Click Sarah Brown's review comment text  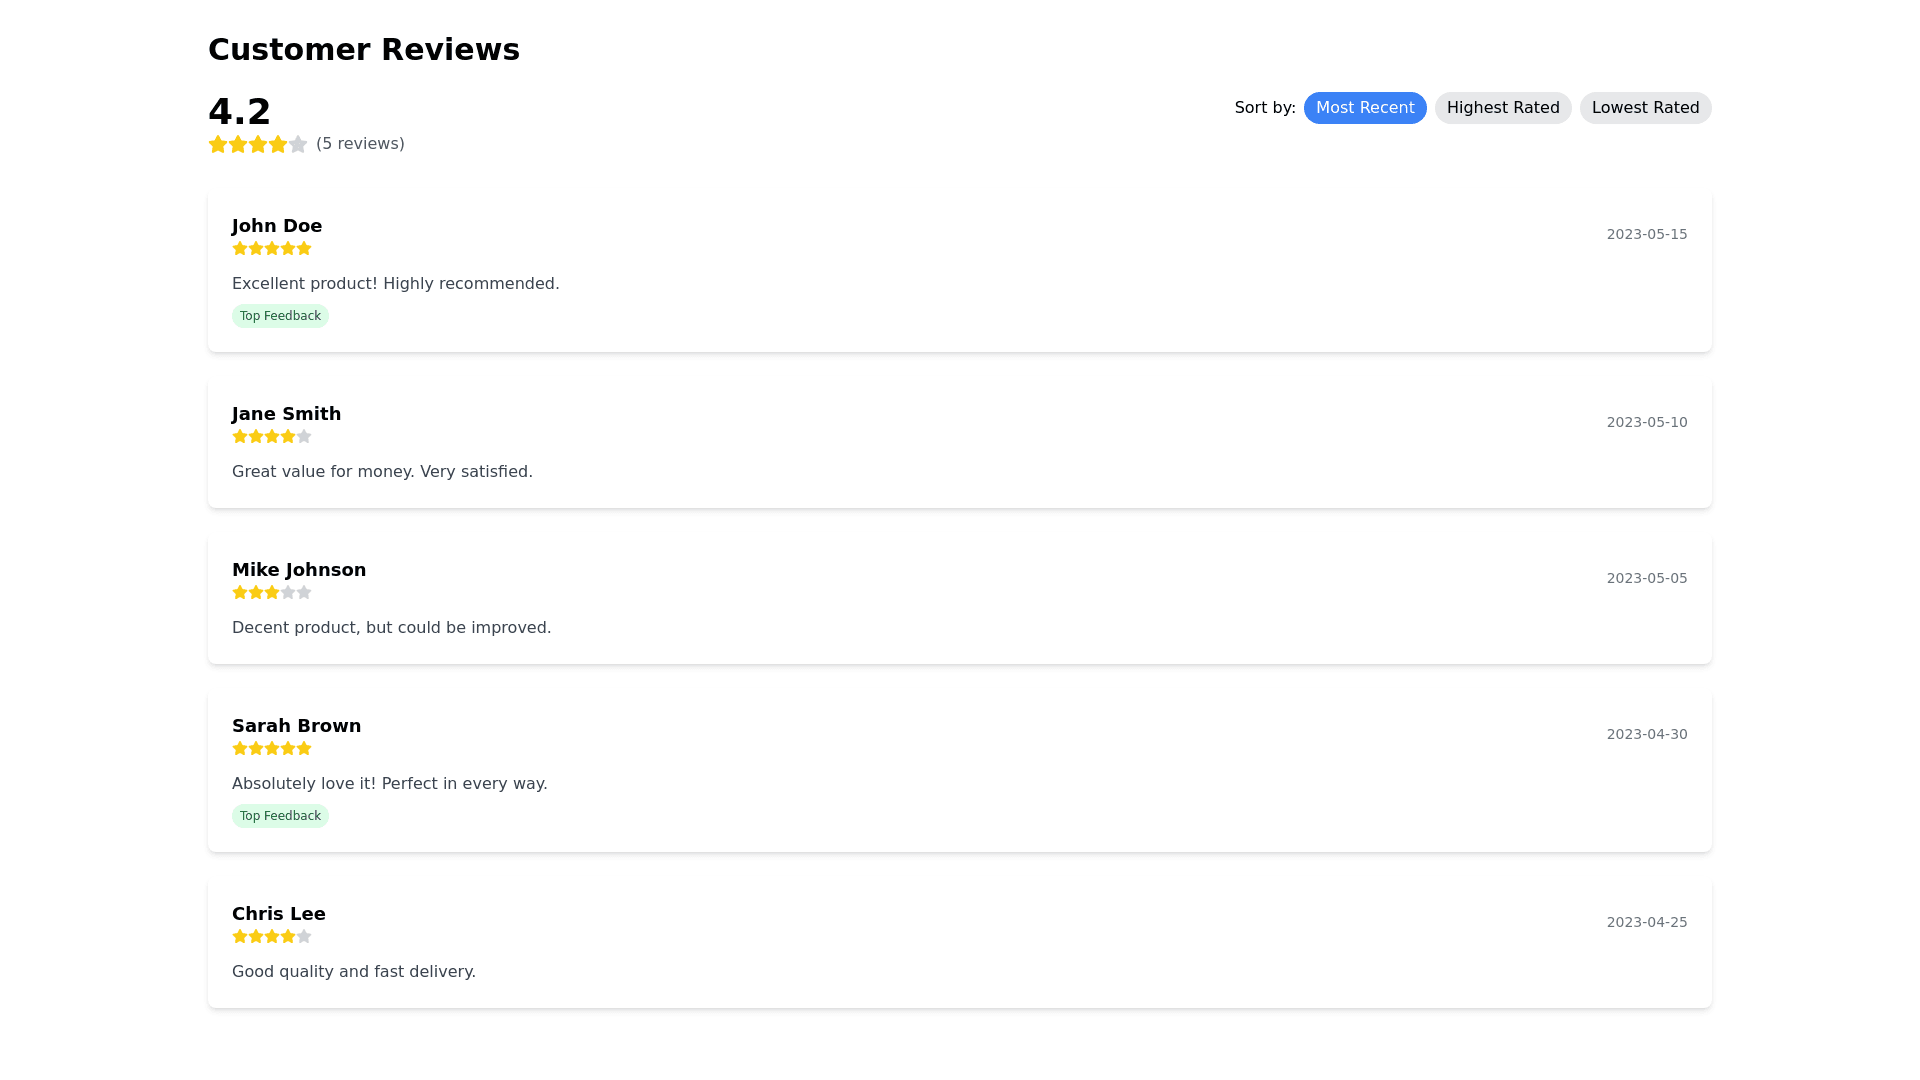click(x=389, y=784)
